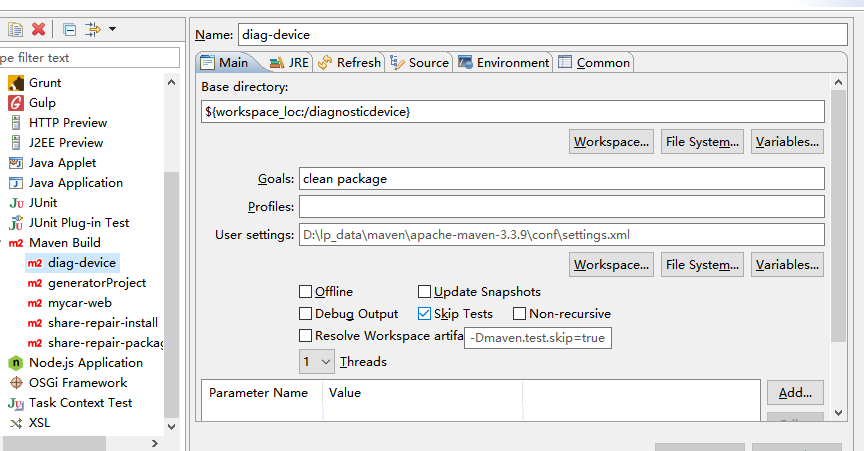Click the duplicate launch configuration icon

pyautogui.click(x=15, y=29)
